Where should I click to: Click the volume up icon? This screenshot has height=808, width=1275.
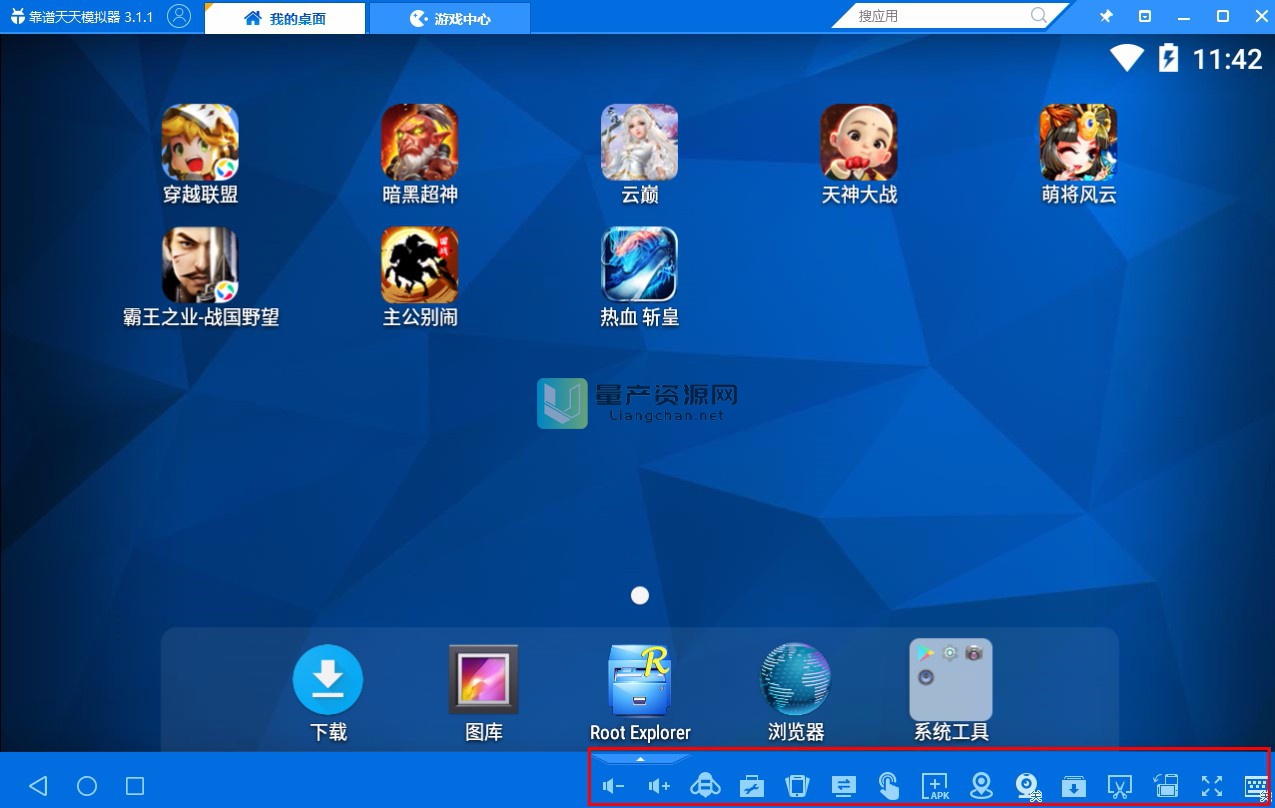click(x=659, y=786)
